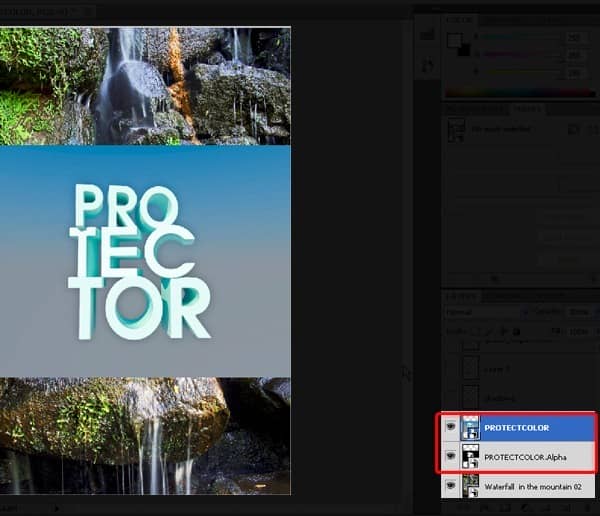Click the background color swatch in Color panel

click(464, 50)
